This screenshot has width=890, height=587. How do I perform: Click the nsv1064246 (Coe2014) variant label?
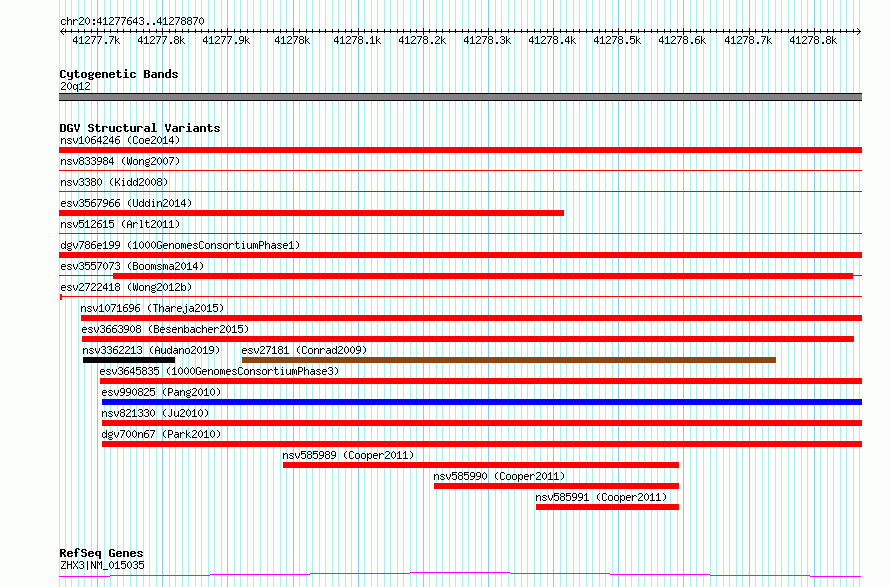[x=120, y=140]
